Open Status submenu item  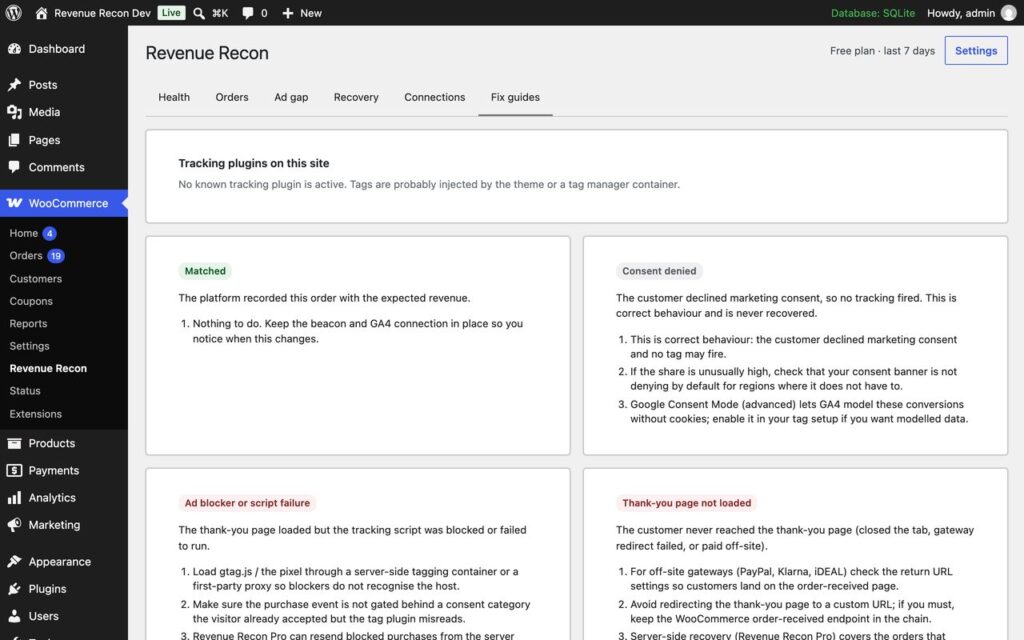tap(25, 391)
